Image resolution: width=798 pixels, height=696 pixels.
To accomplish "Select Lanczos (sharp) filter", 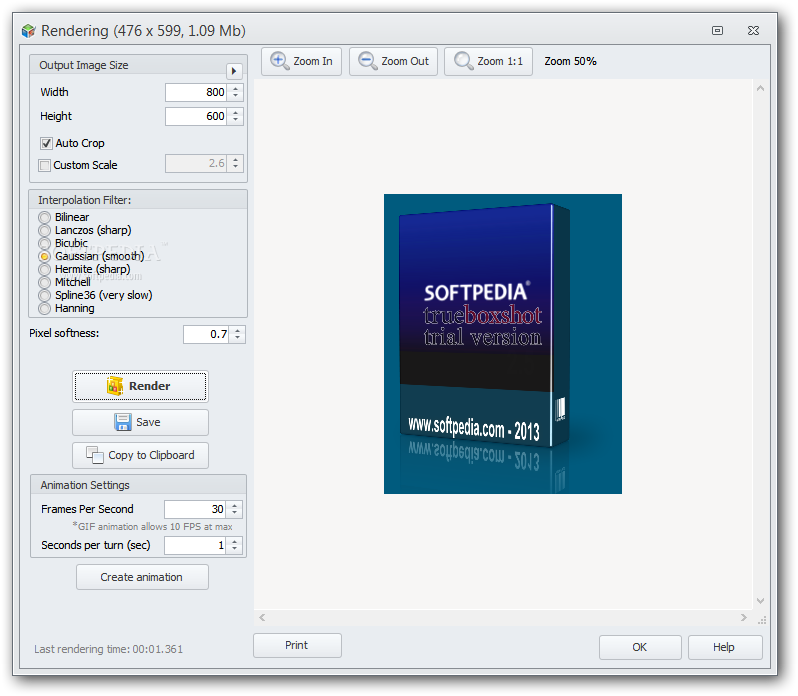I will (x=45, y=230).
